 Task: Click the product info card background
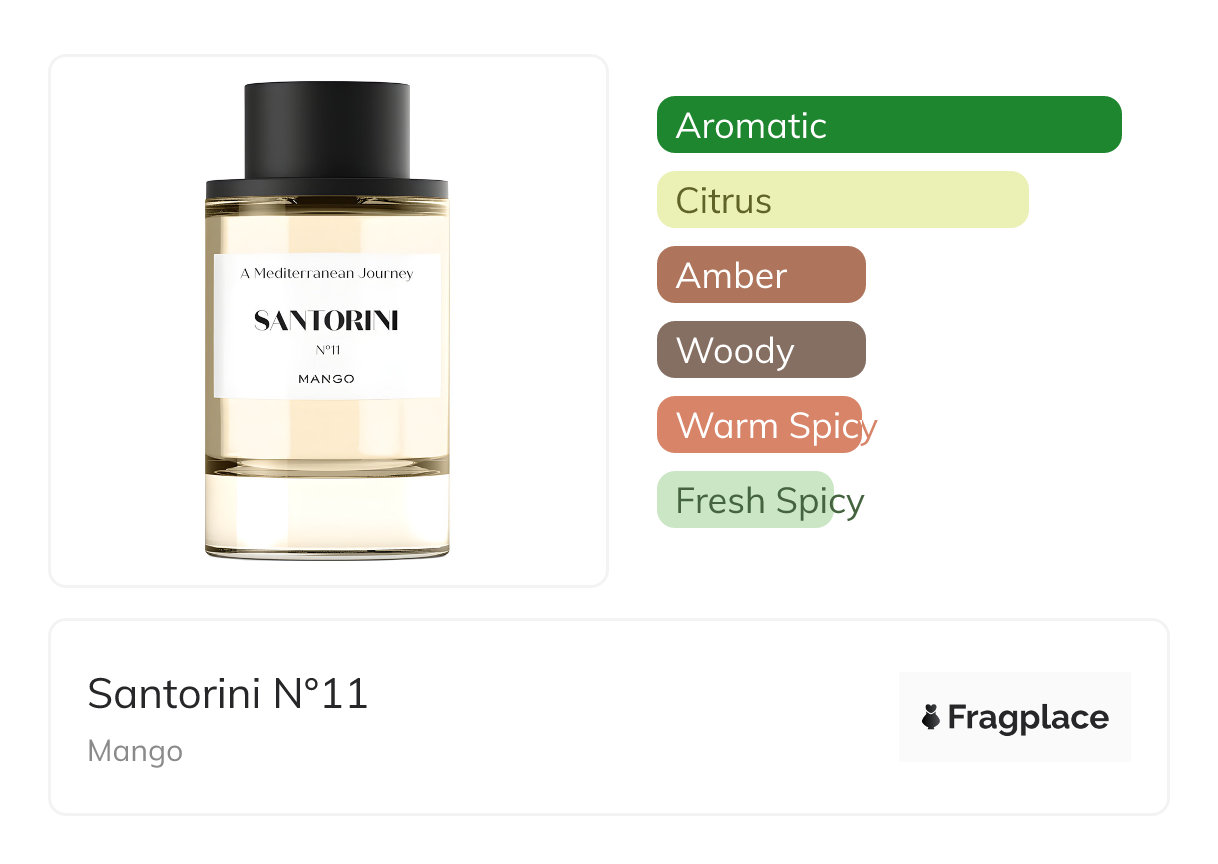click(x=609, y=717)
